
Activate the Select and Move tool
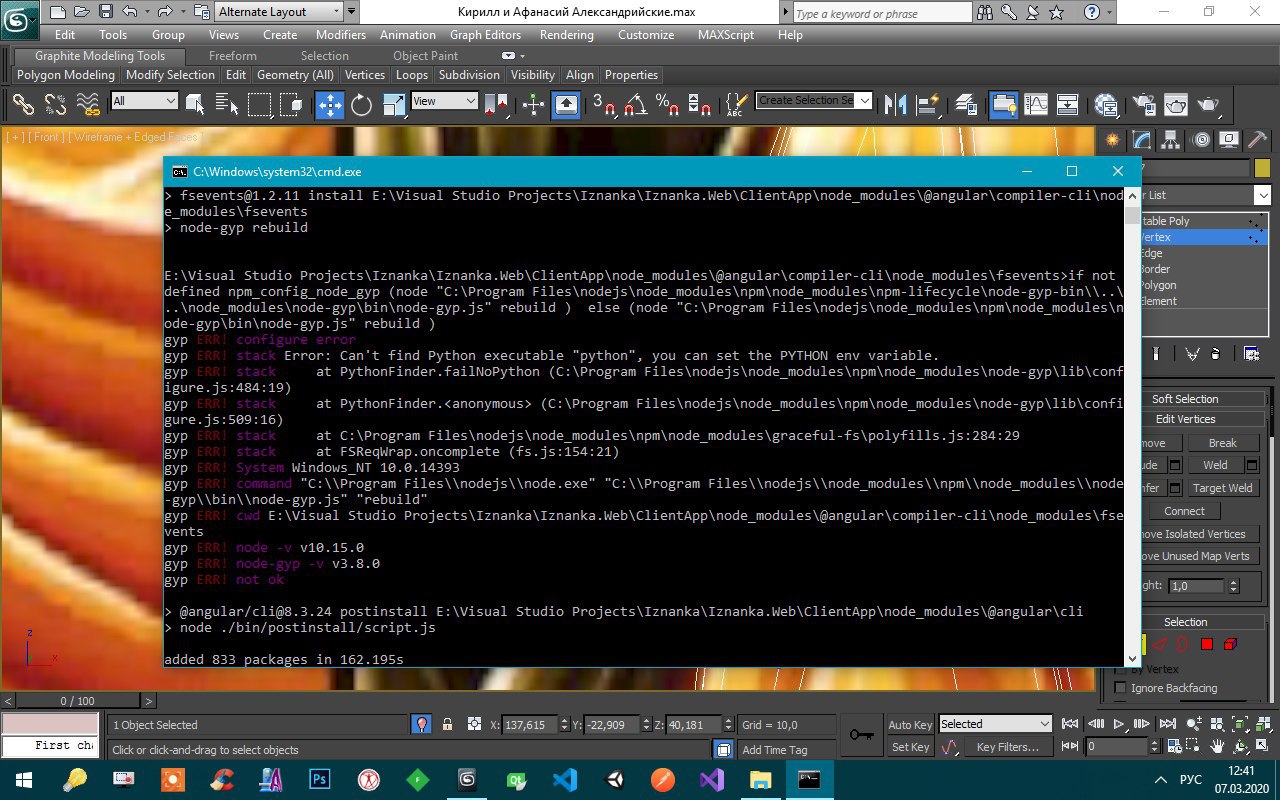point(329,104)
